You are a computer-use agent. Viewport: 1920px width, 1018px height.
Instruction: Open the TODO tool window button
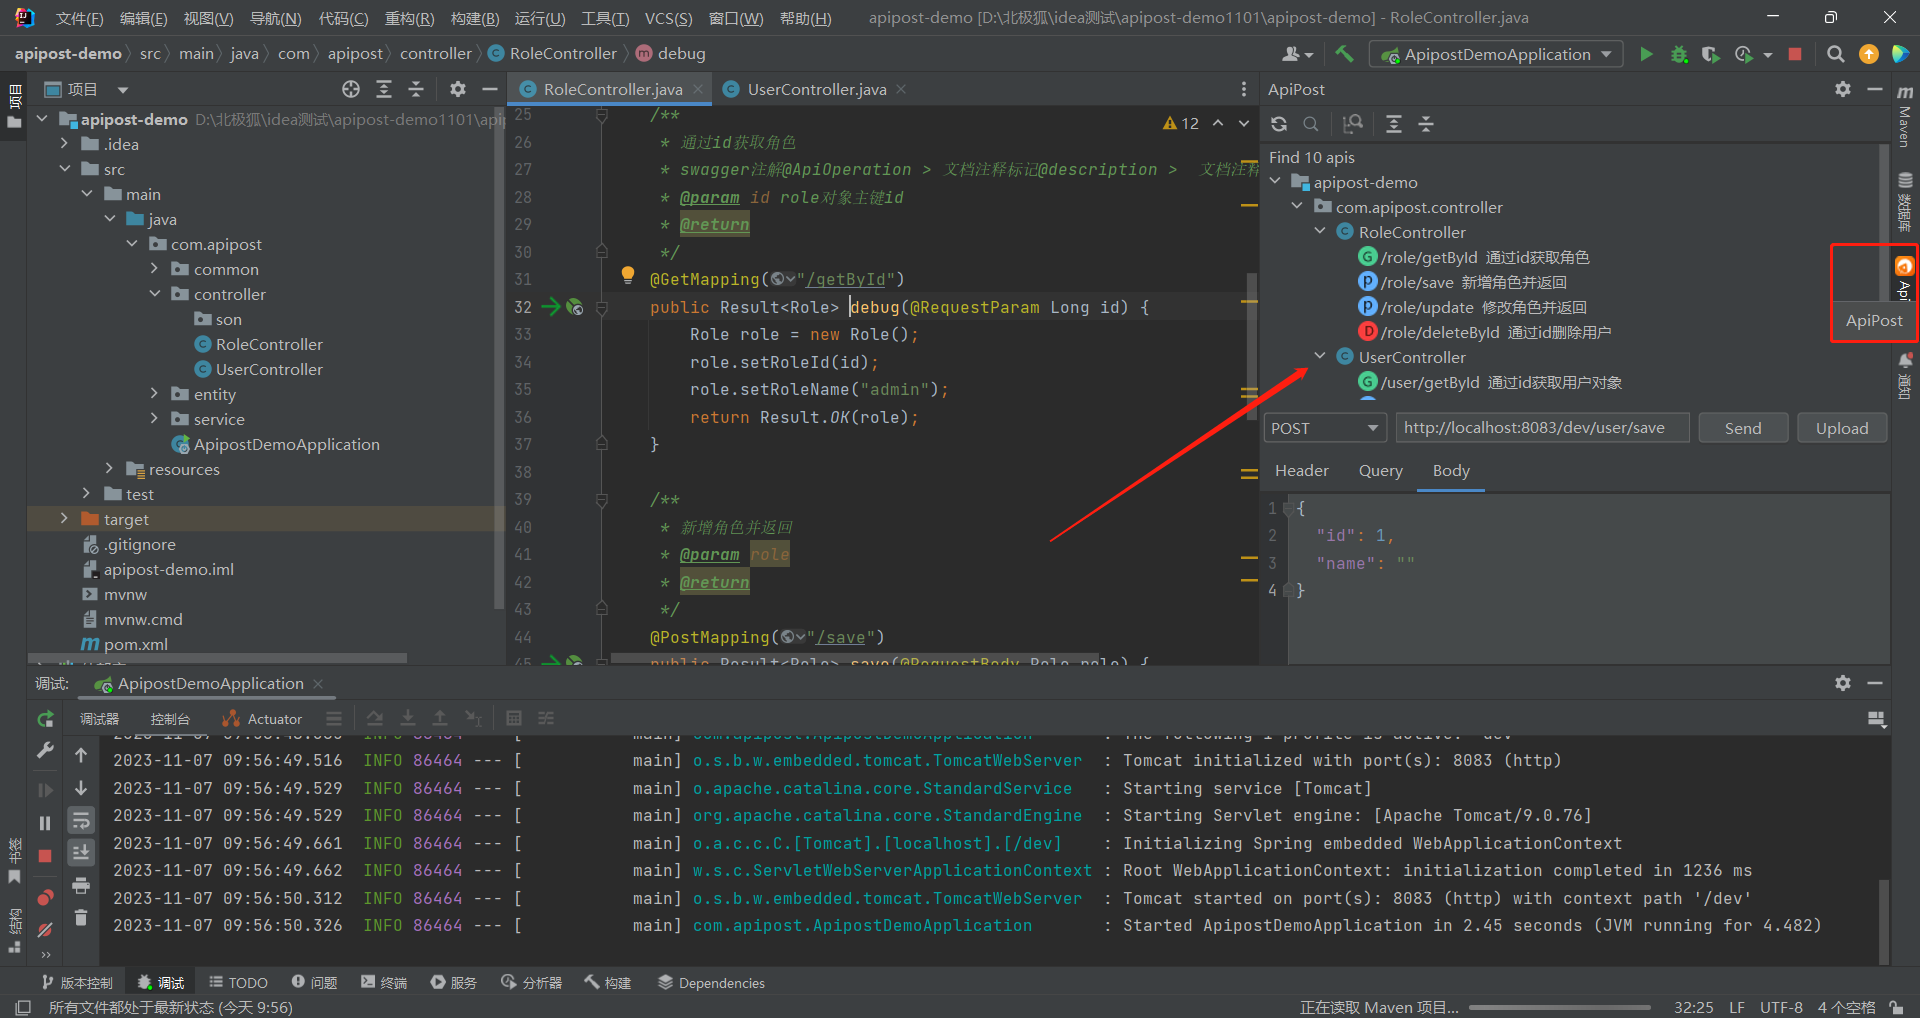[238, 983]
